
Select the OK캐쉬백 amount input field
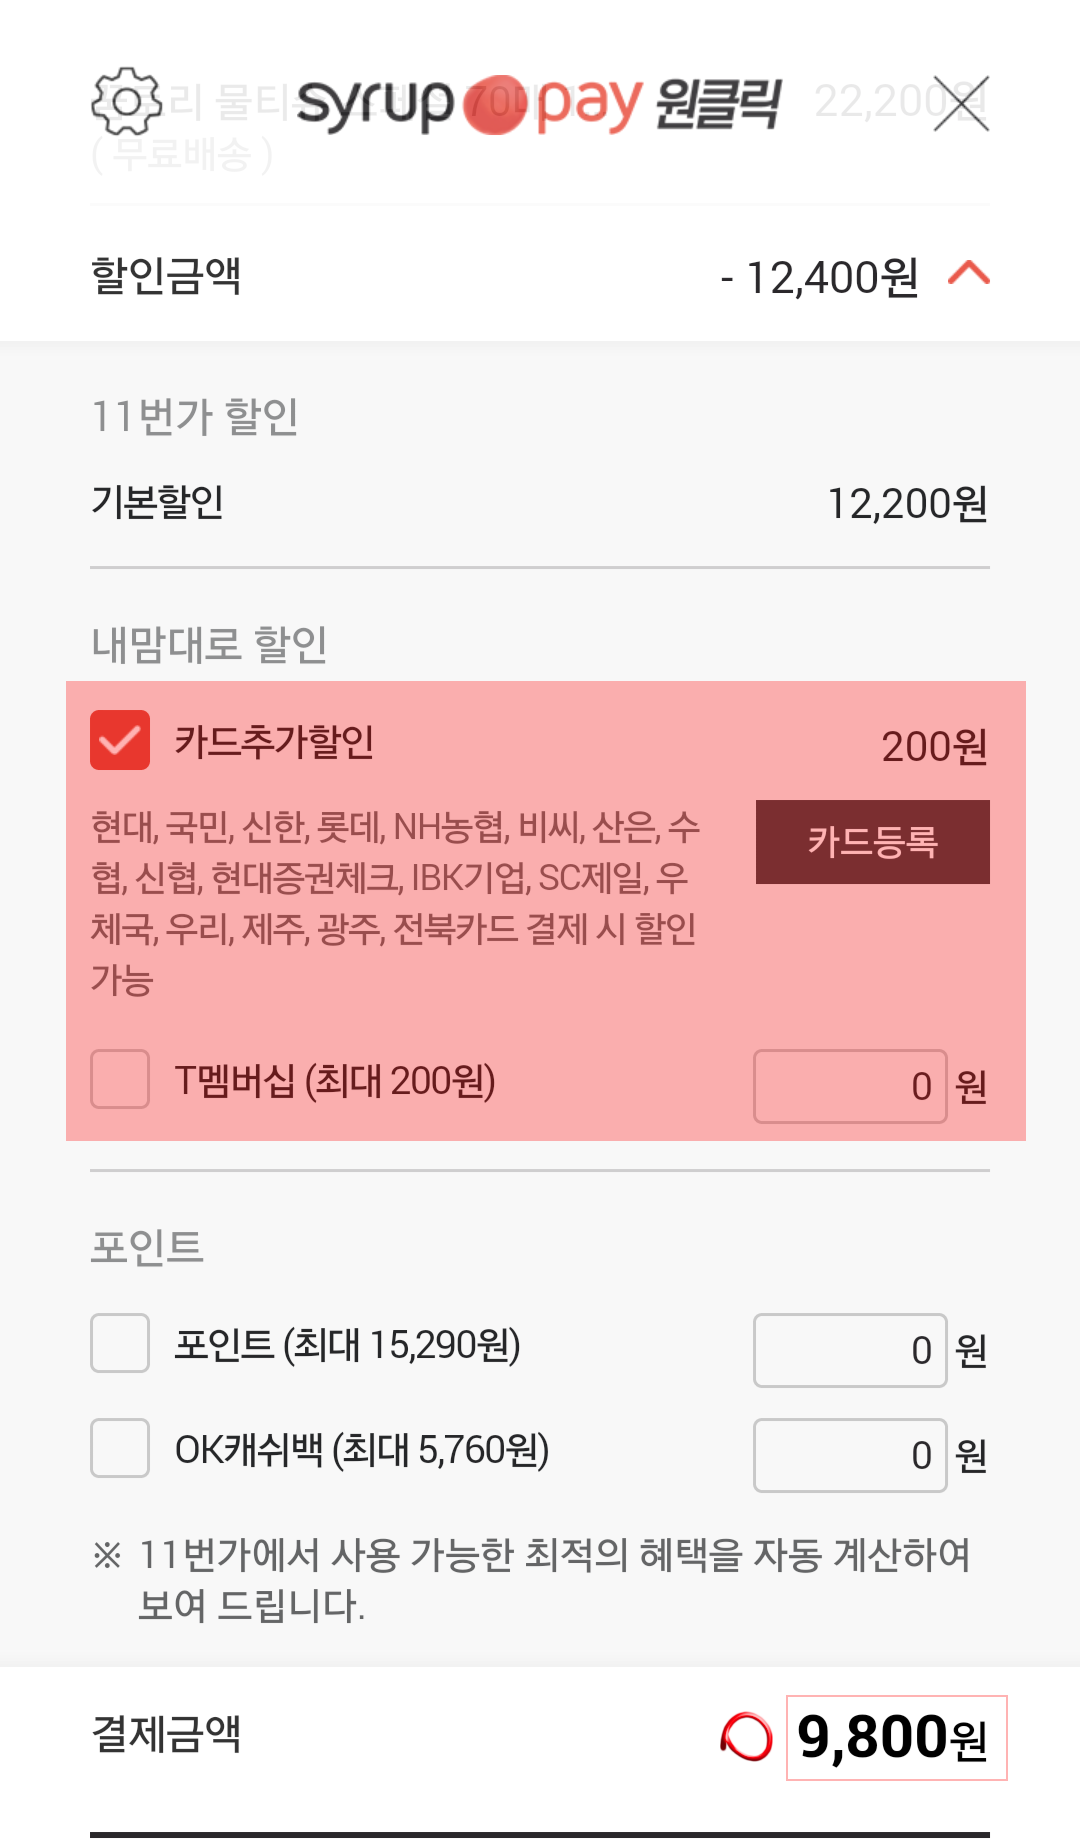850,1455
